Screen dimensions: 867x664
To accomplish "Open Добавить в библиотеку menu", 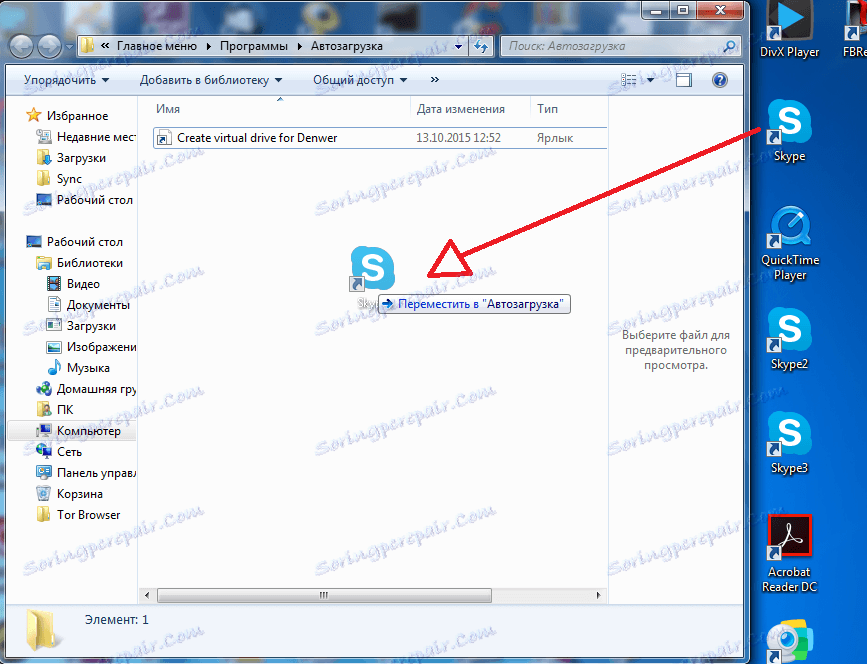I will 211,80.
